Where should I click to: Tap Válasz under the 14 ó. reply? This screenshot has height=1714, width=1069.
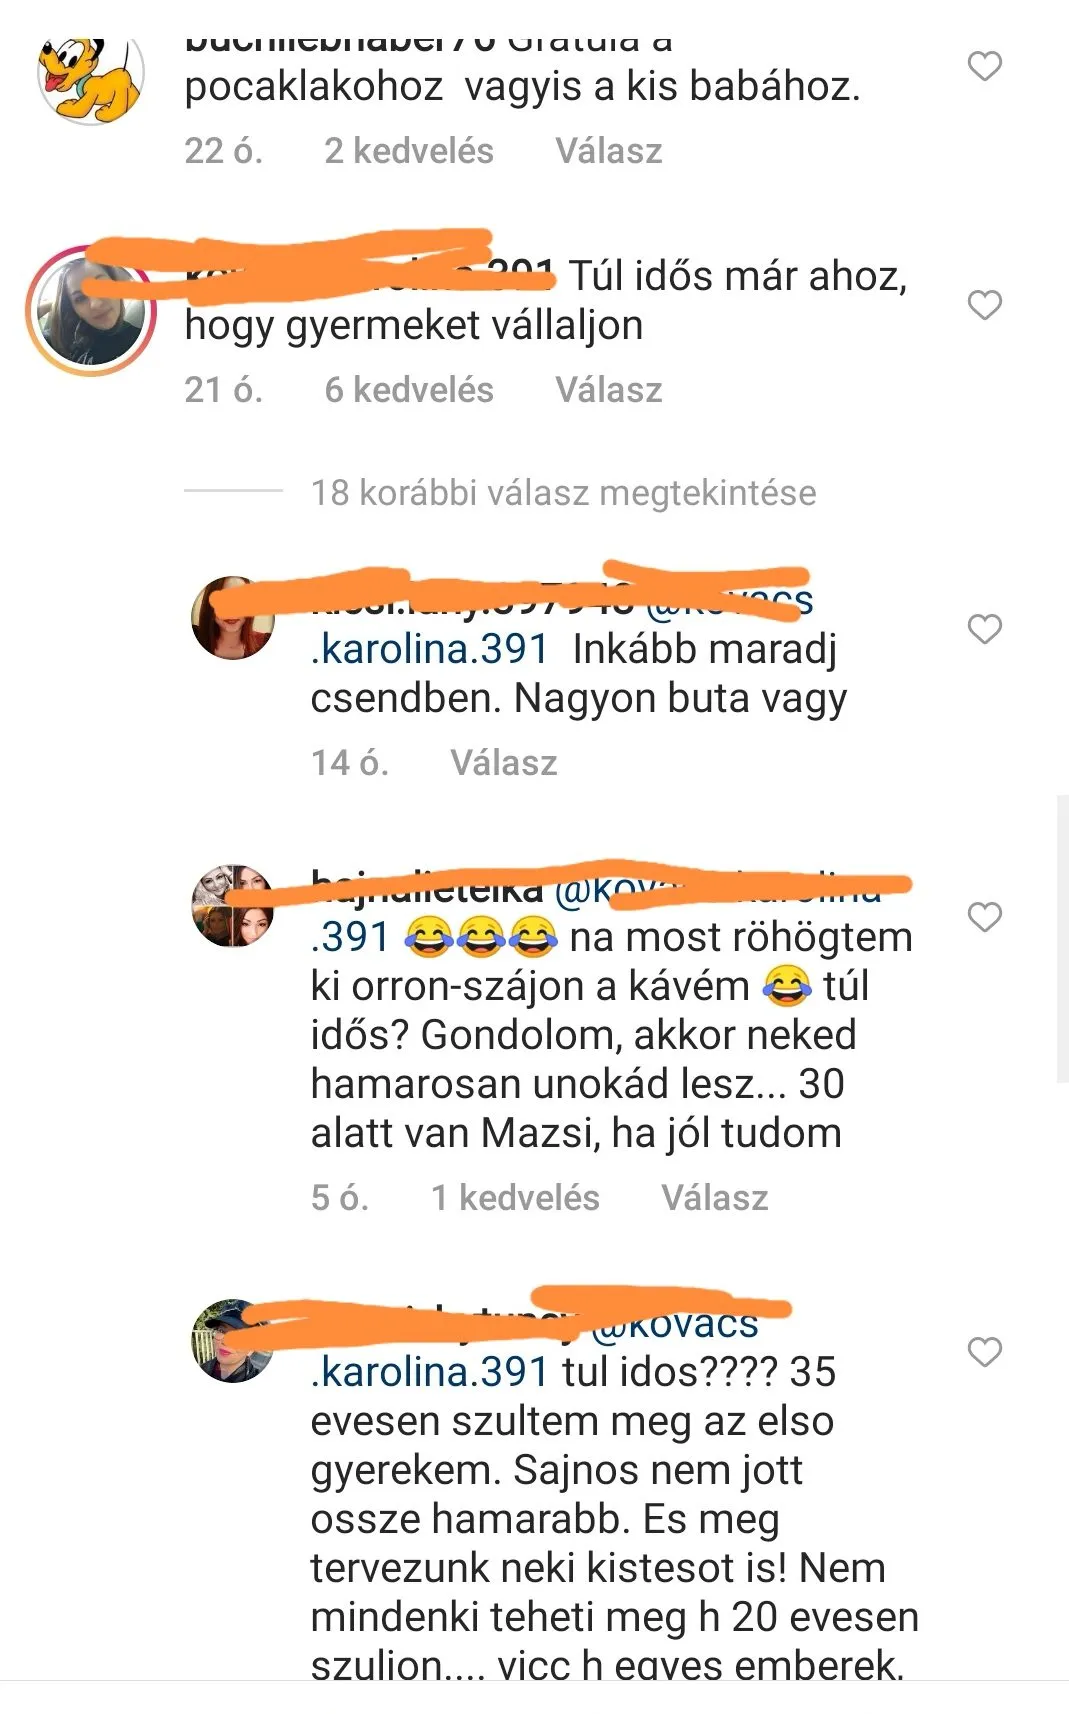click(504, 763)
